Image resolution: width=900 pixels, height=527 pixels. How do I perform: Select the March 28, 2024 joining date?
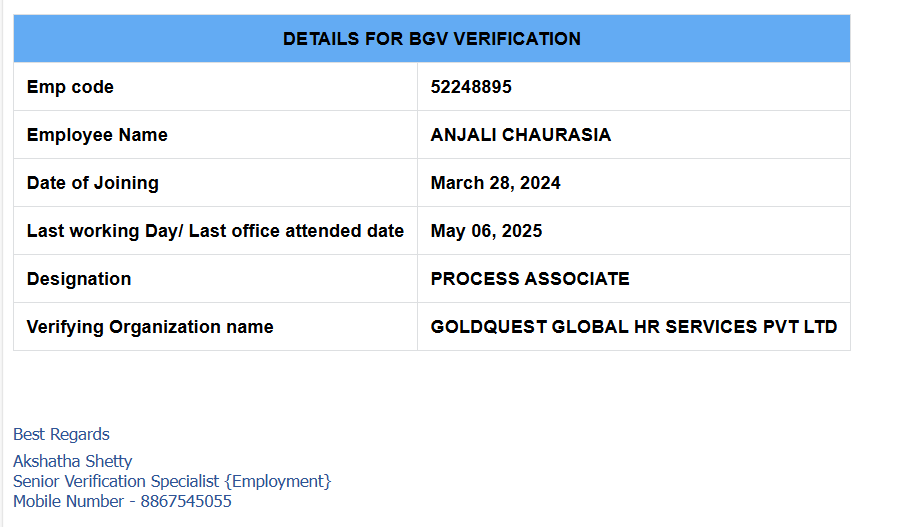pyautogui.click(x=495, y=183)
